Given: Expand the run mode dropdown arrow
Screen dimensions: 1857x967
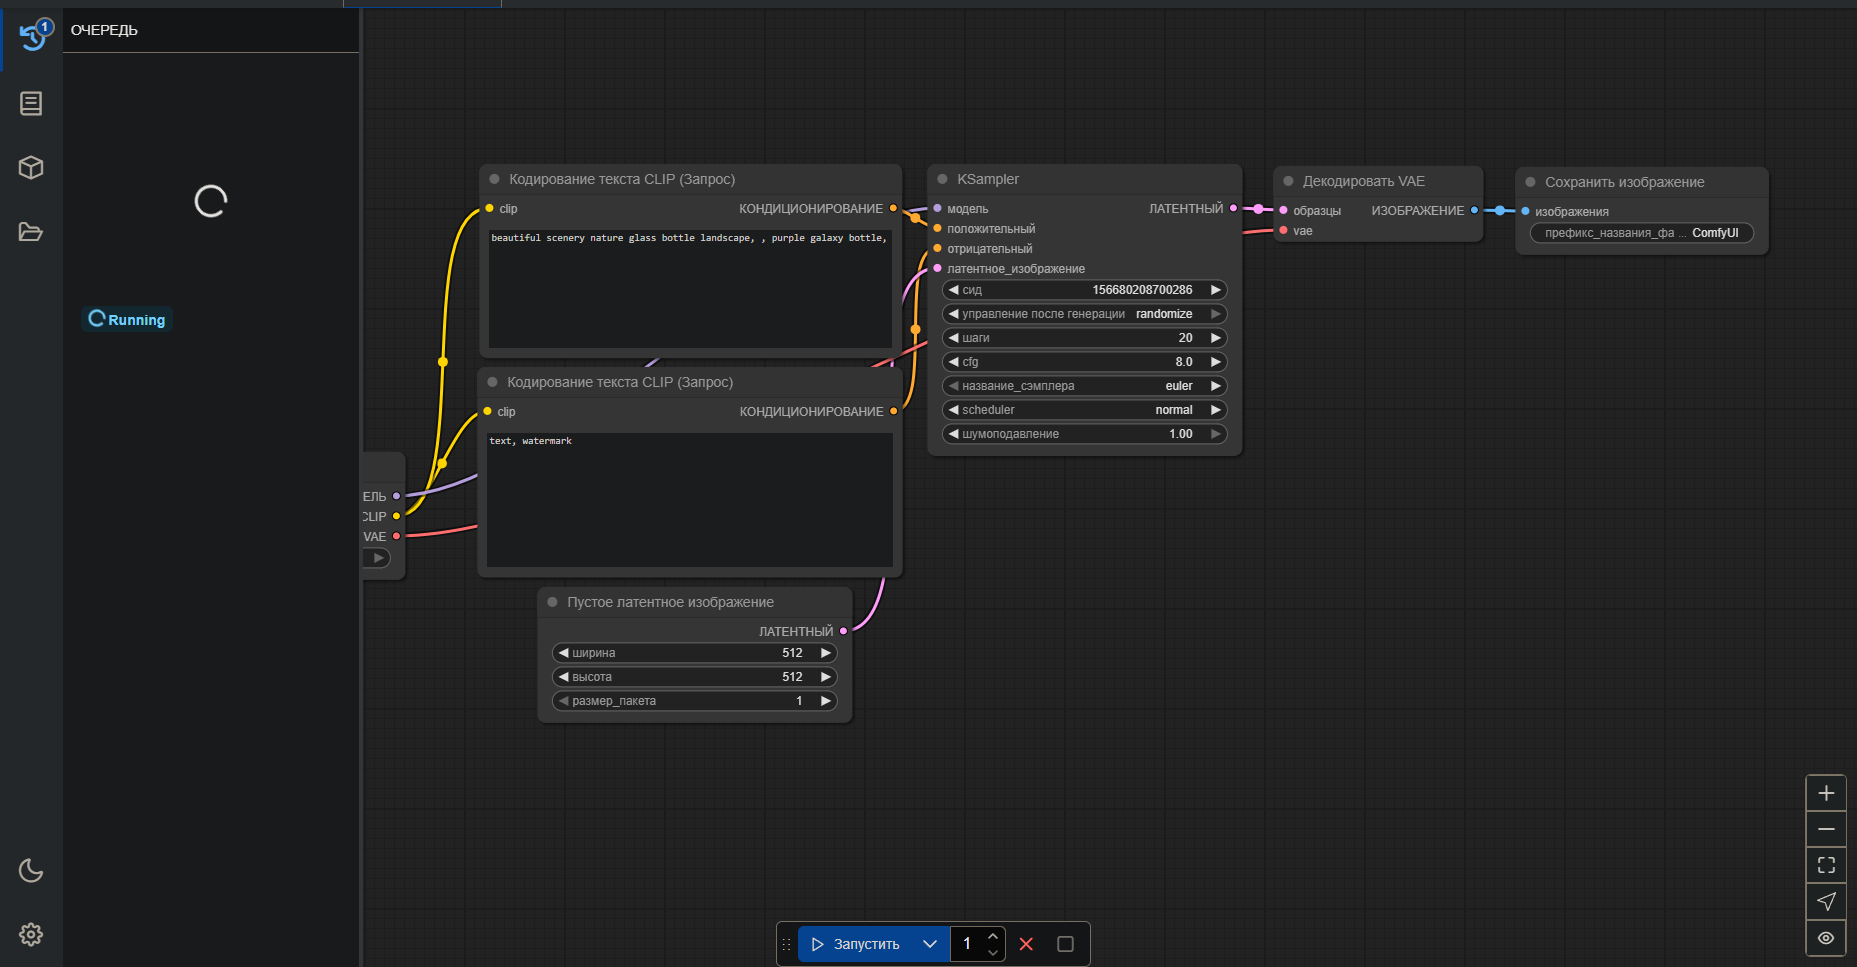Looking at the screenshot, I should click(930, 944).
